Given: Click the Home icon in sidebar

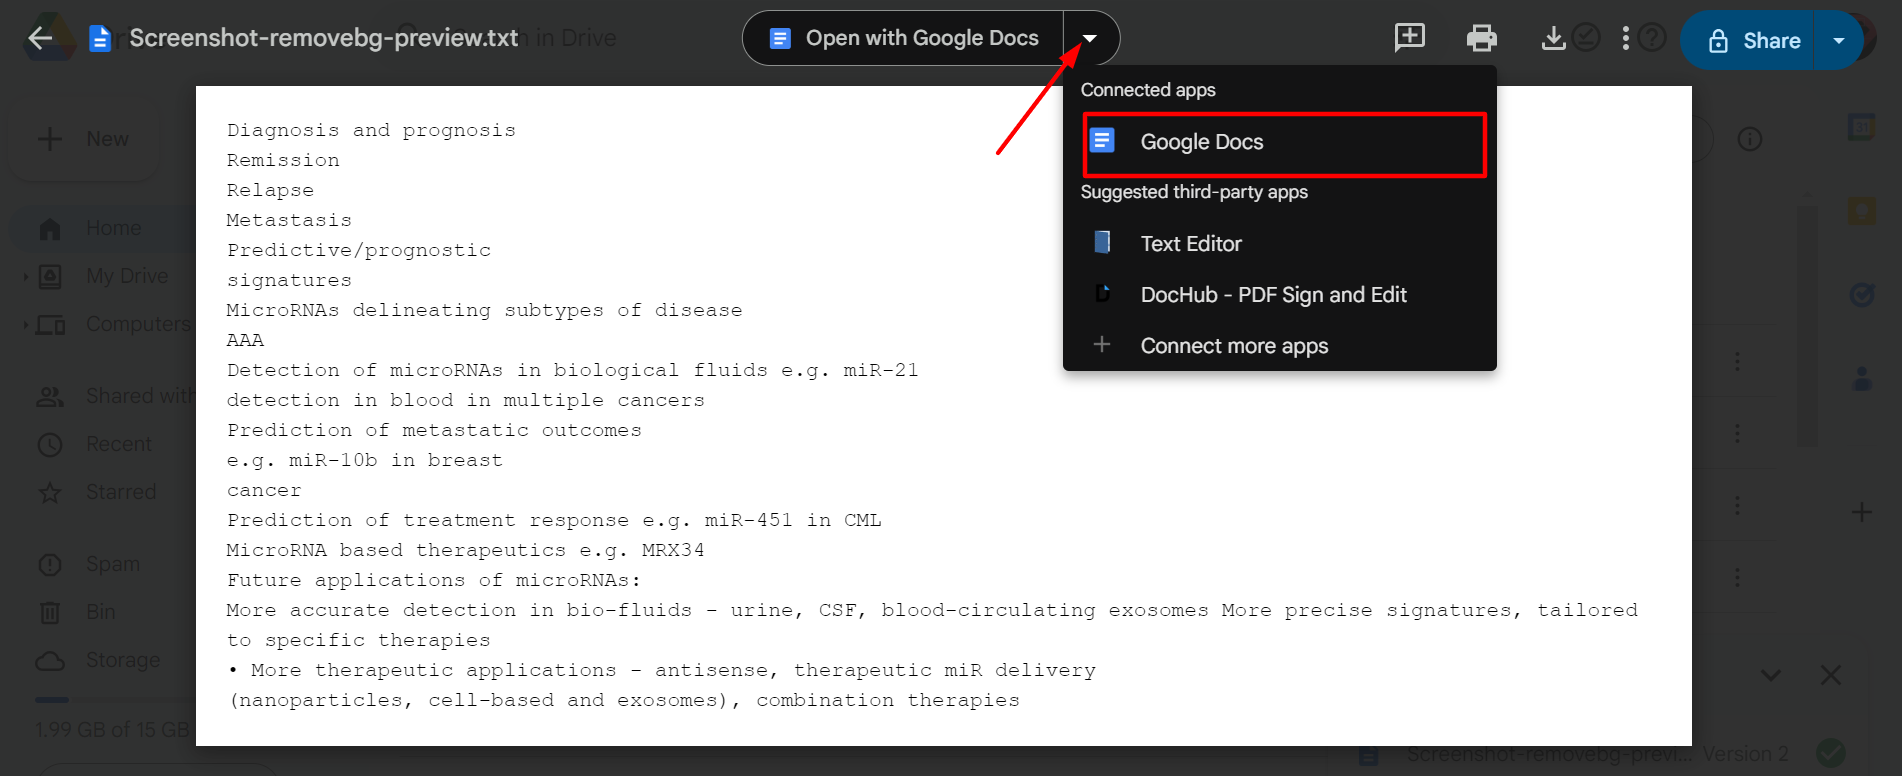Looking at the screenshot, I should (50, 229).
